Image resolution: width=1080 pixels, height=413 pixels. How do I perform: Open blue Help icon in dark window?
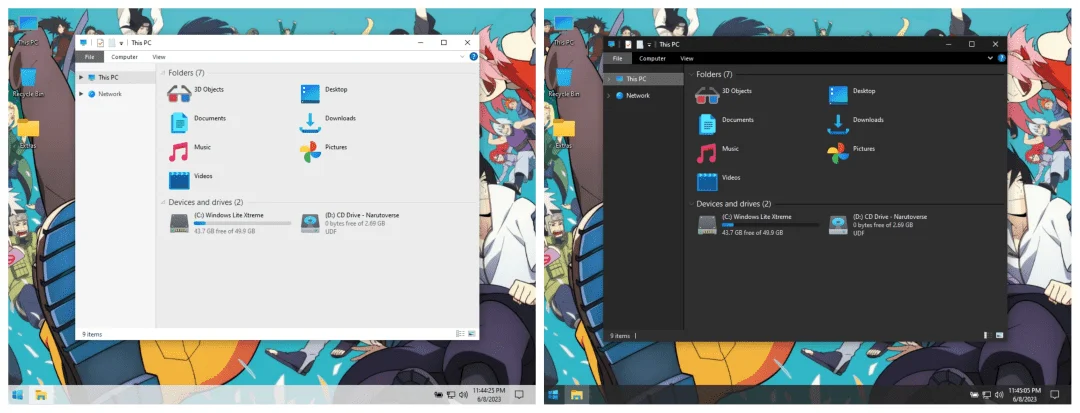(1001, 59)
